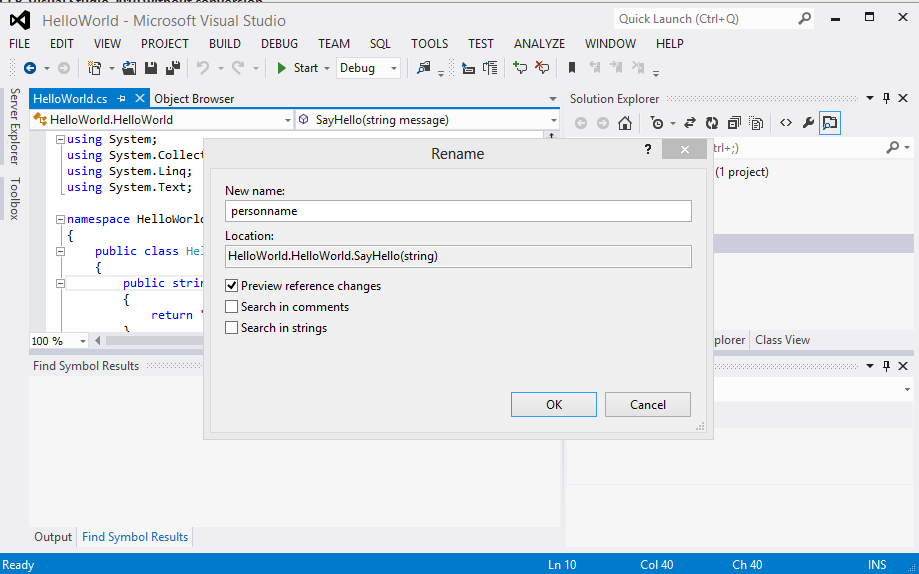Open the active documents list dropdown
Screen dimensions: 919x574
553,99
